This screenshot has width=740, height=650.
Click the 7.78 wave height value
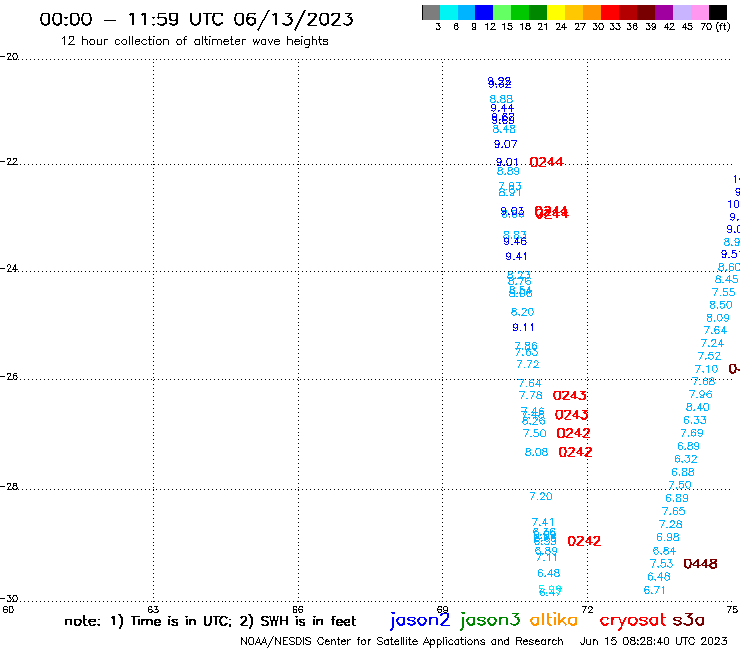pos(531,395)
